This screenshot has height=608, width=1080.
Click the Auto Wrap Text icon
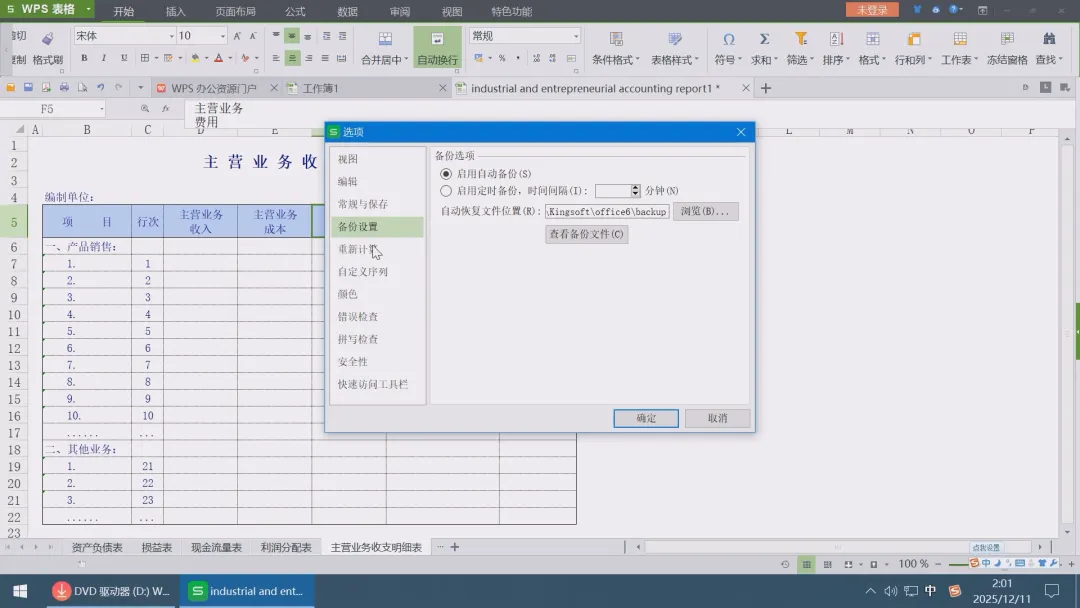(437, 39)
